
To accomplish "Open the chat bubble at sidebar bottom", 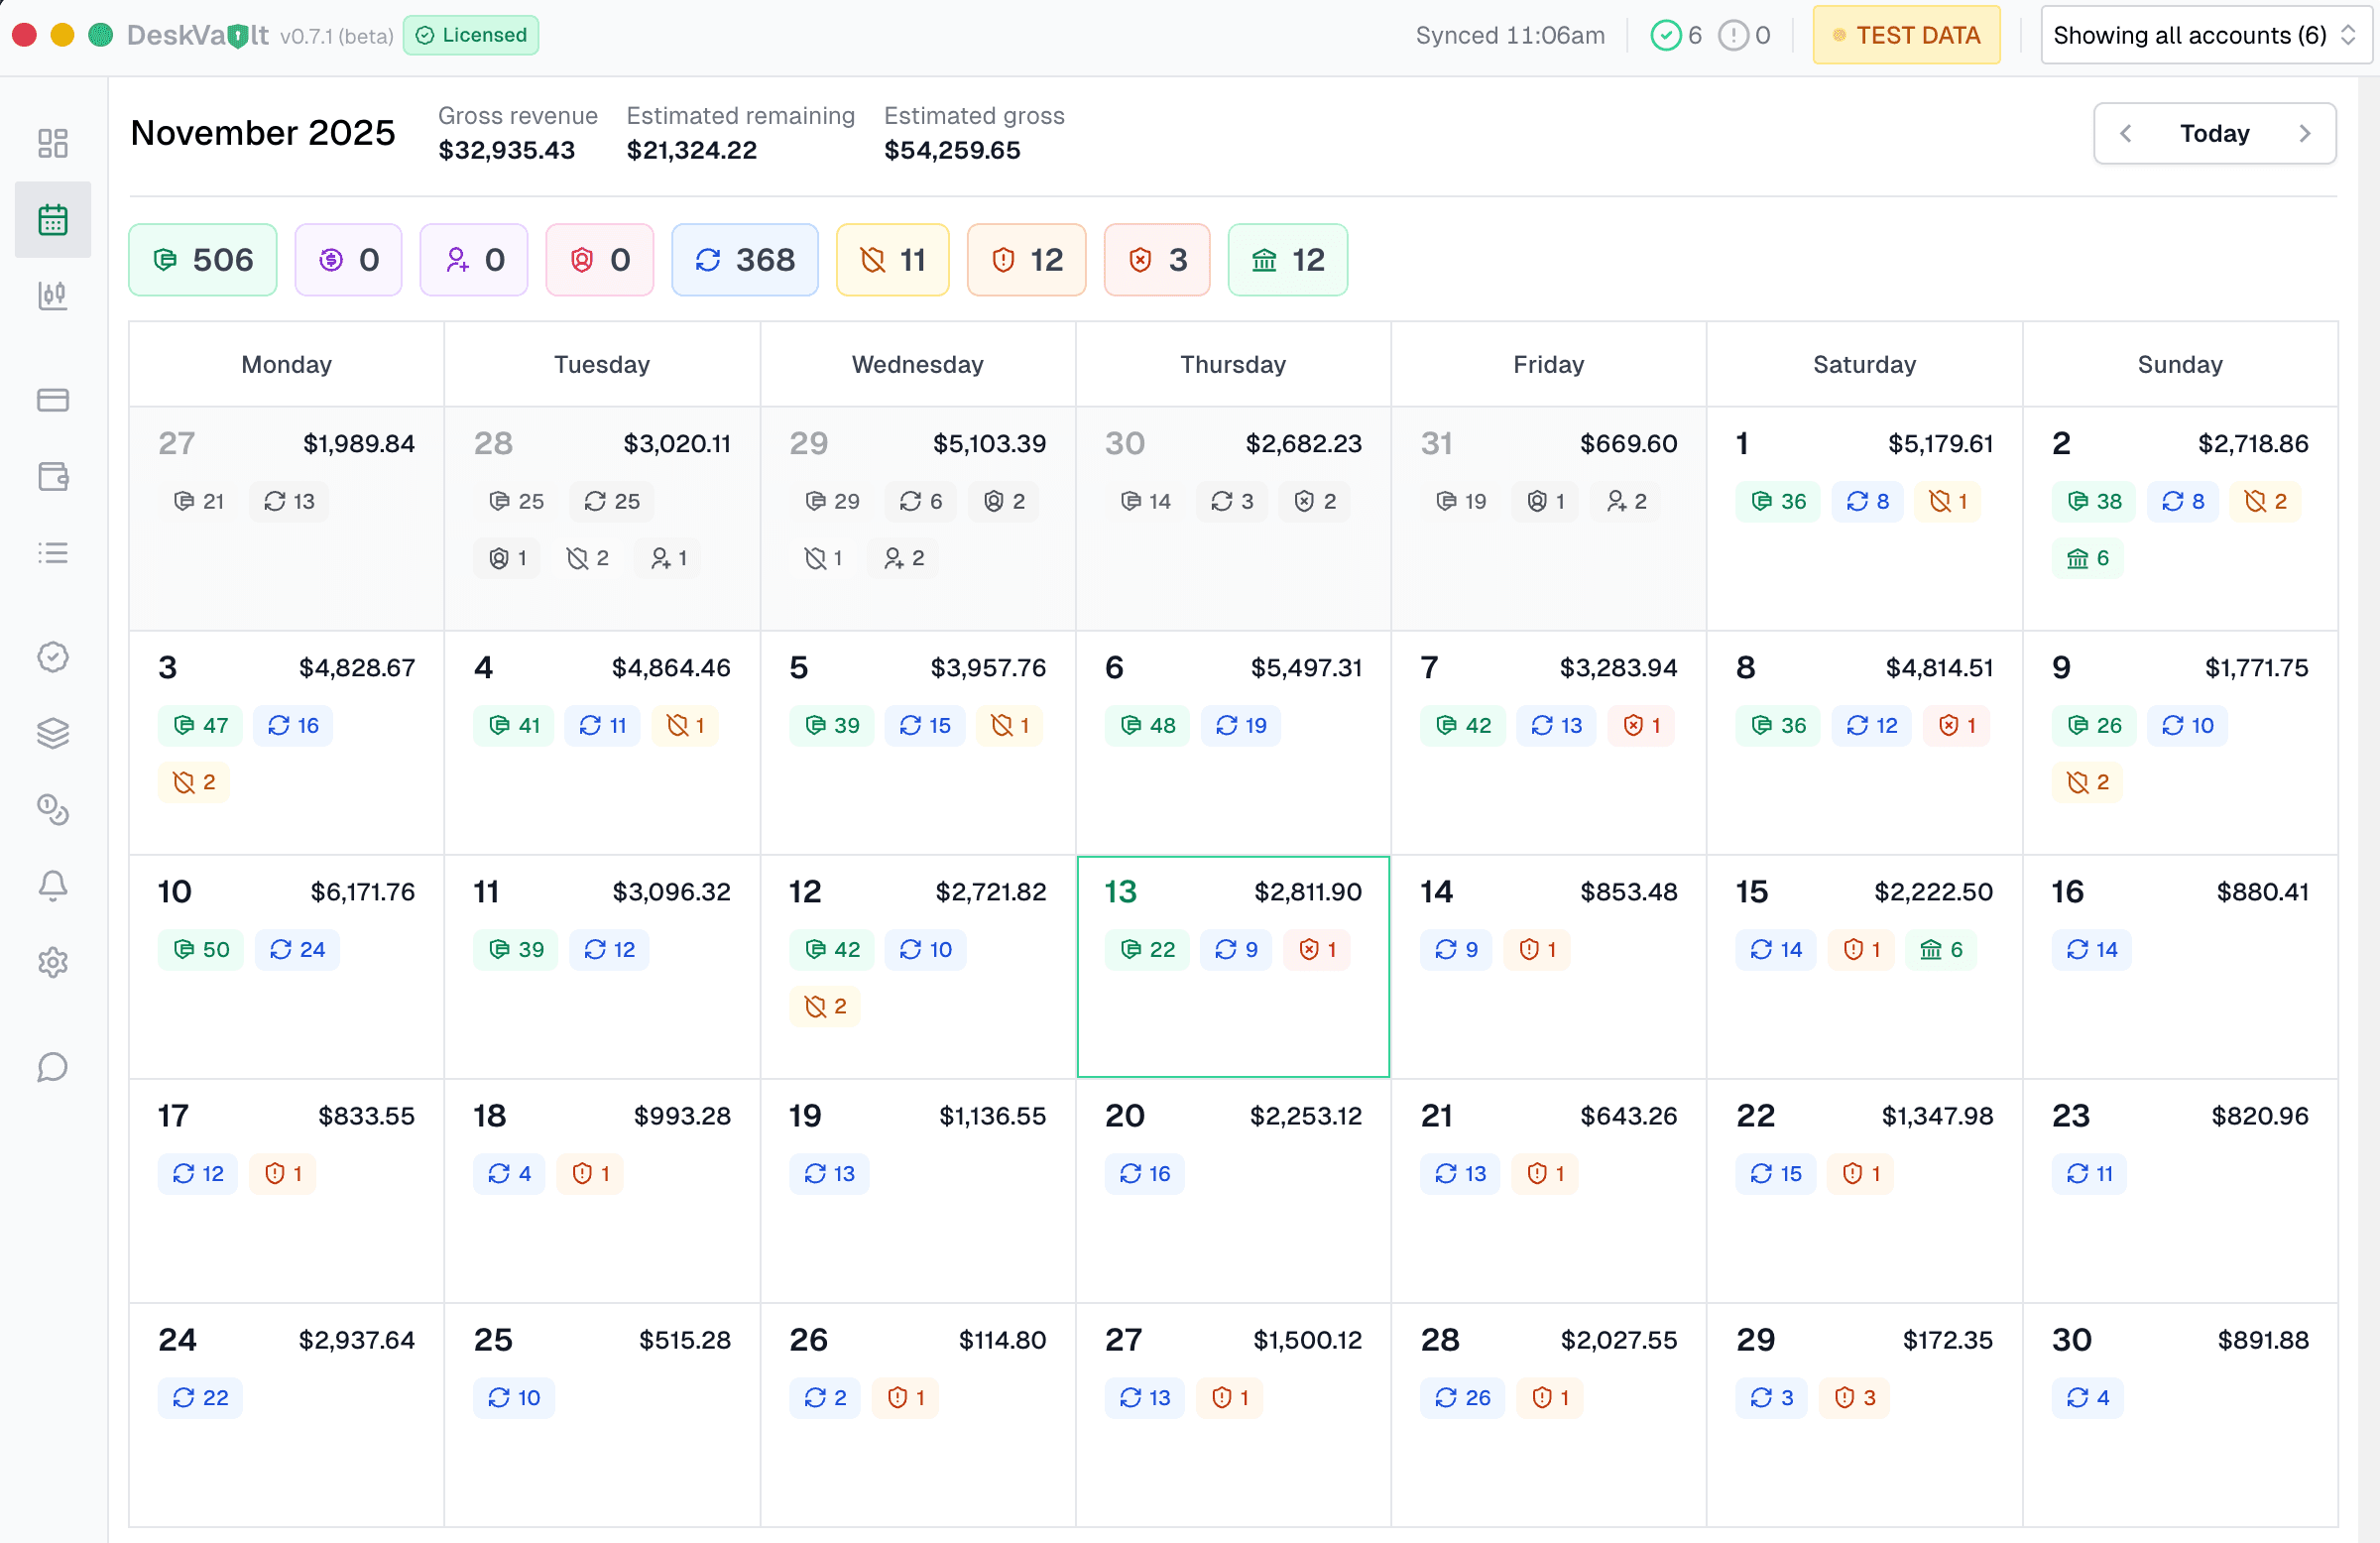I will [52, 1067].
